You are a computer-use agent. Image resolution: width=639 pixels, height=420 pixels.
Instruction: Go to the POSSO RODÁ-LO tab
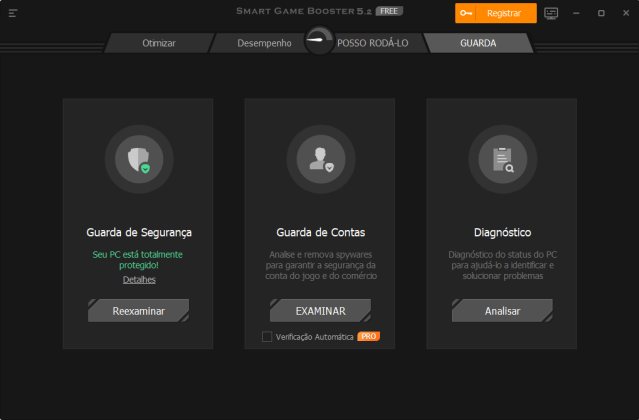tap(372, 43)
